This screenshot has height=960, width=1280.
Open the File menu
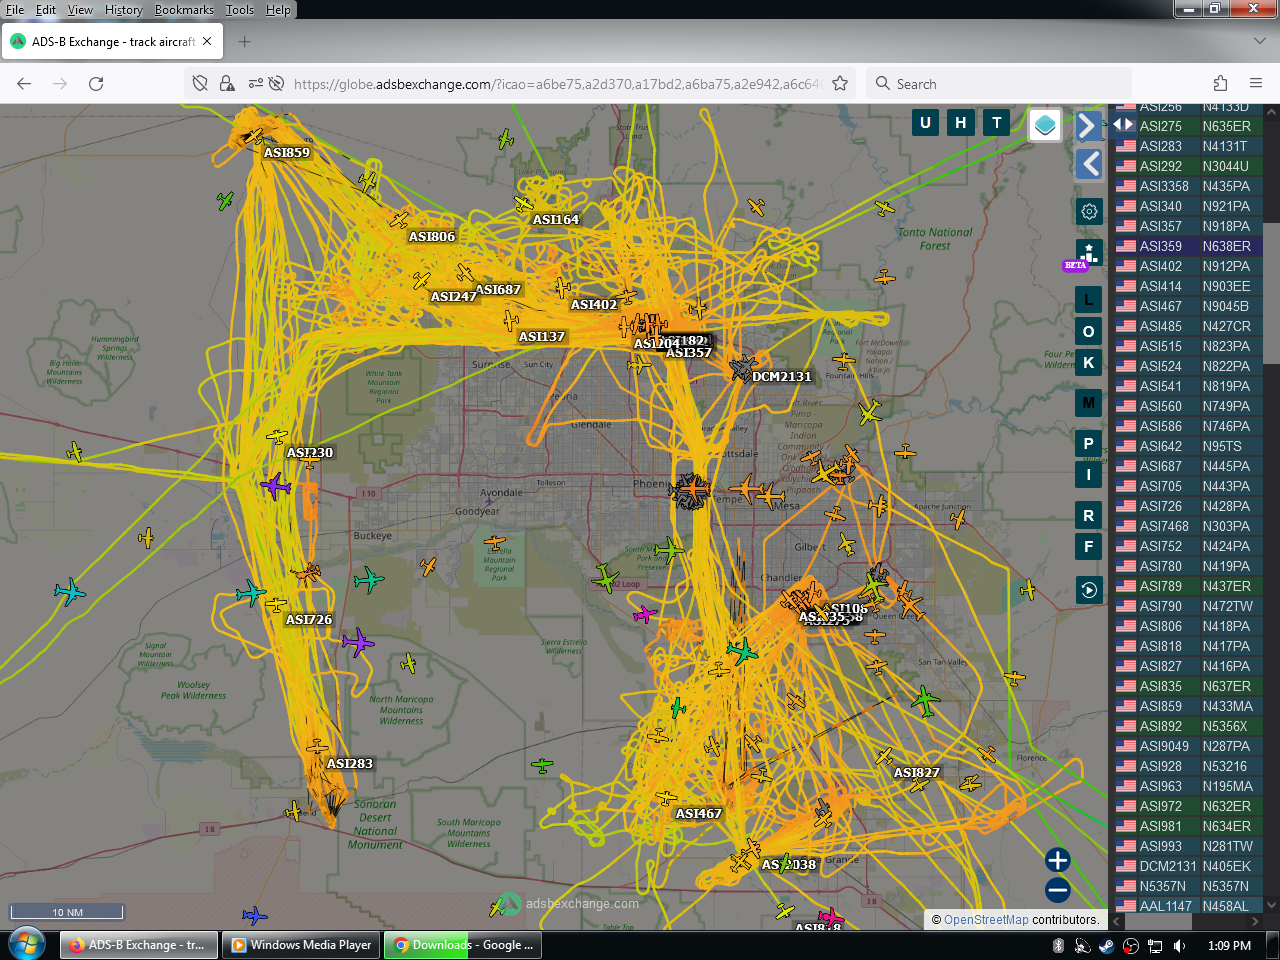pyautogui.click(x=15, y=10)
